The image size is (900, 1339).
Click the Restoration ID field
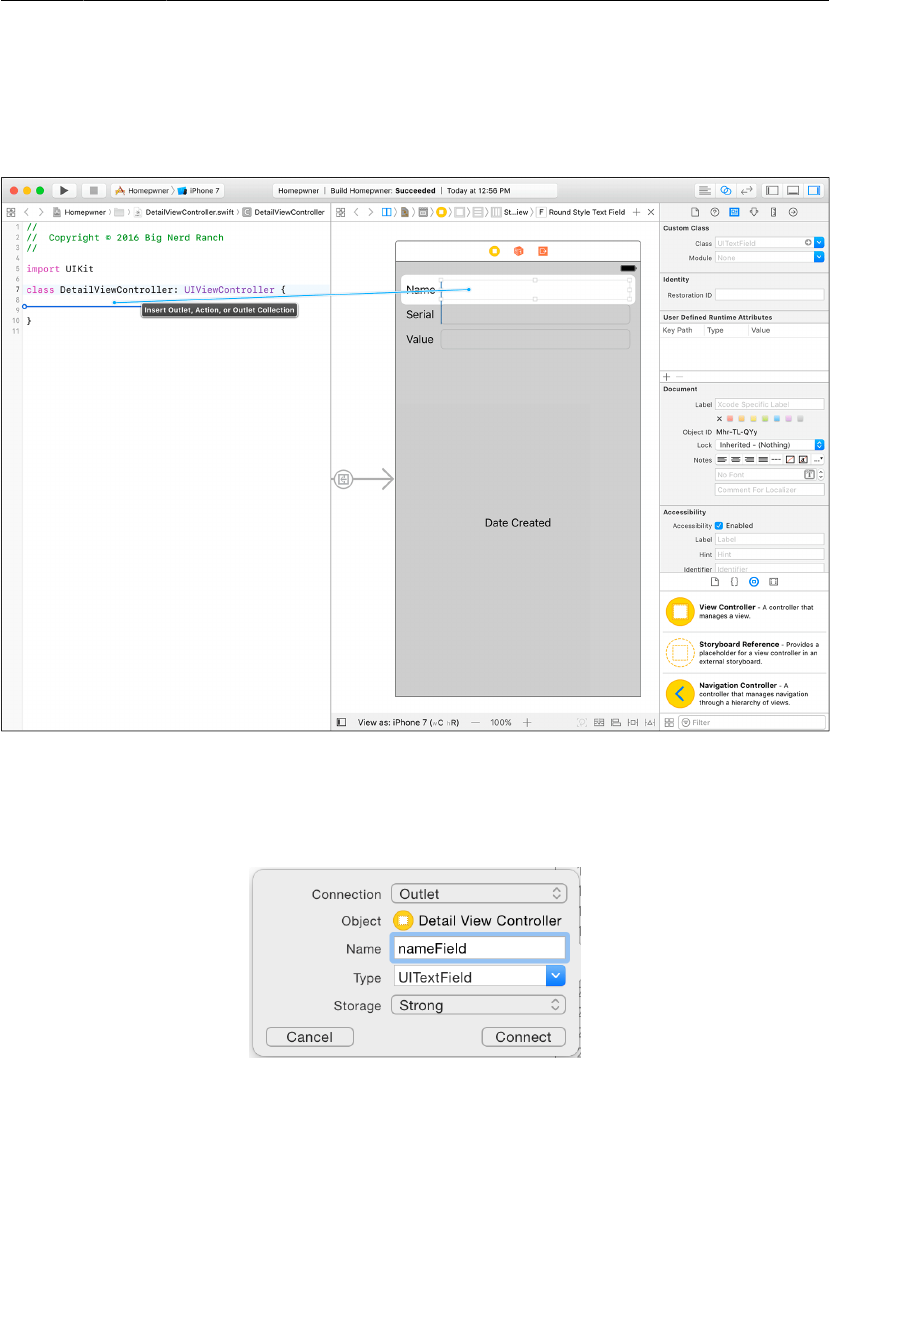coord(769,295)
